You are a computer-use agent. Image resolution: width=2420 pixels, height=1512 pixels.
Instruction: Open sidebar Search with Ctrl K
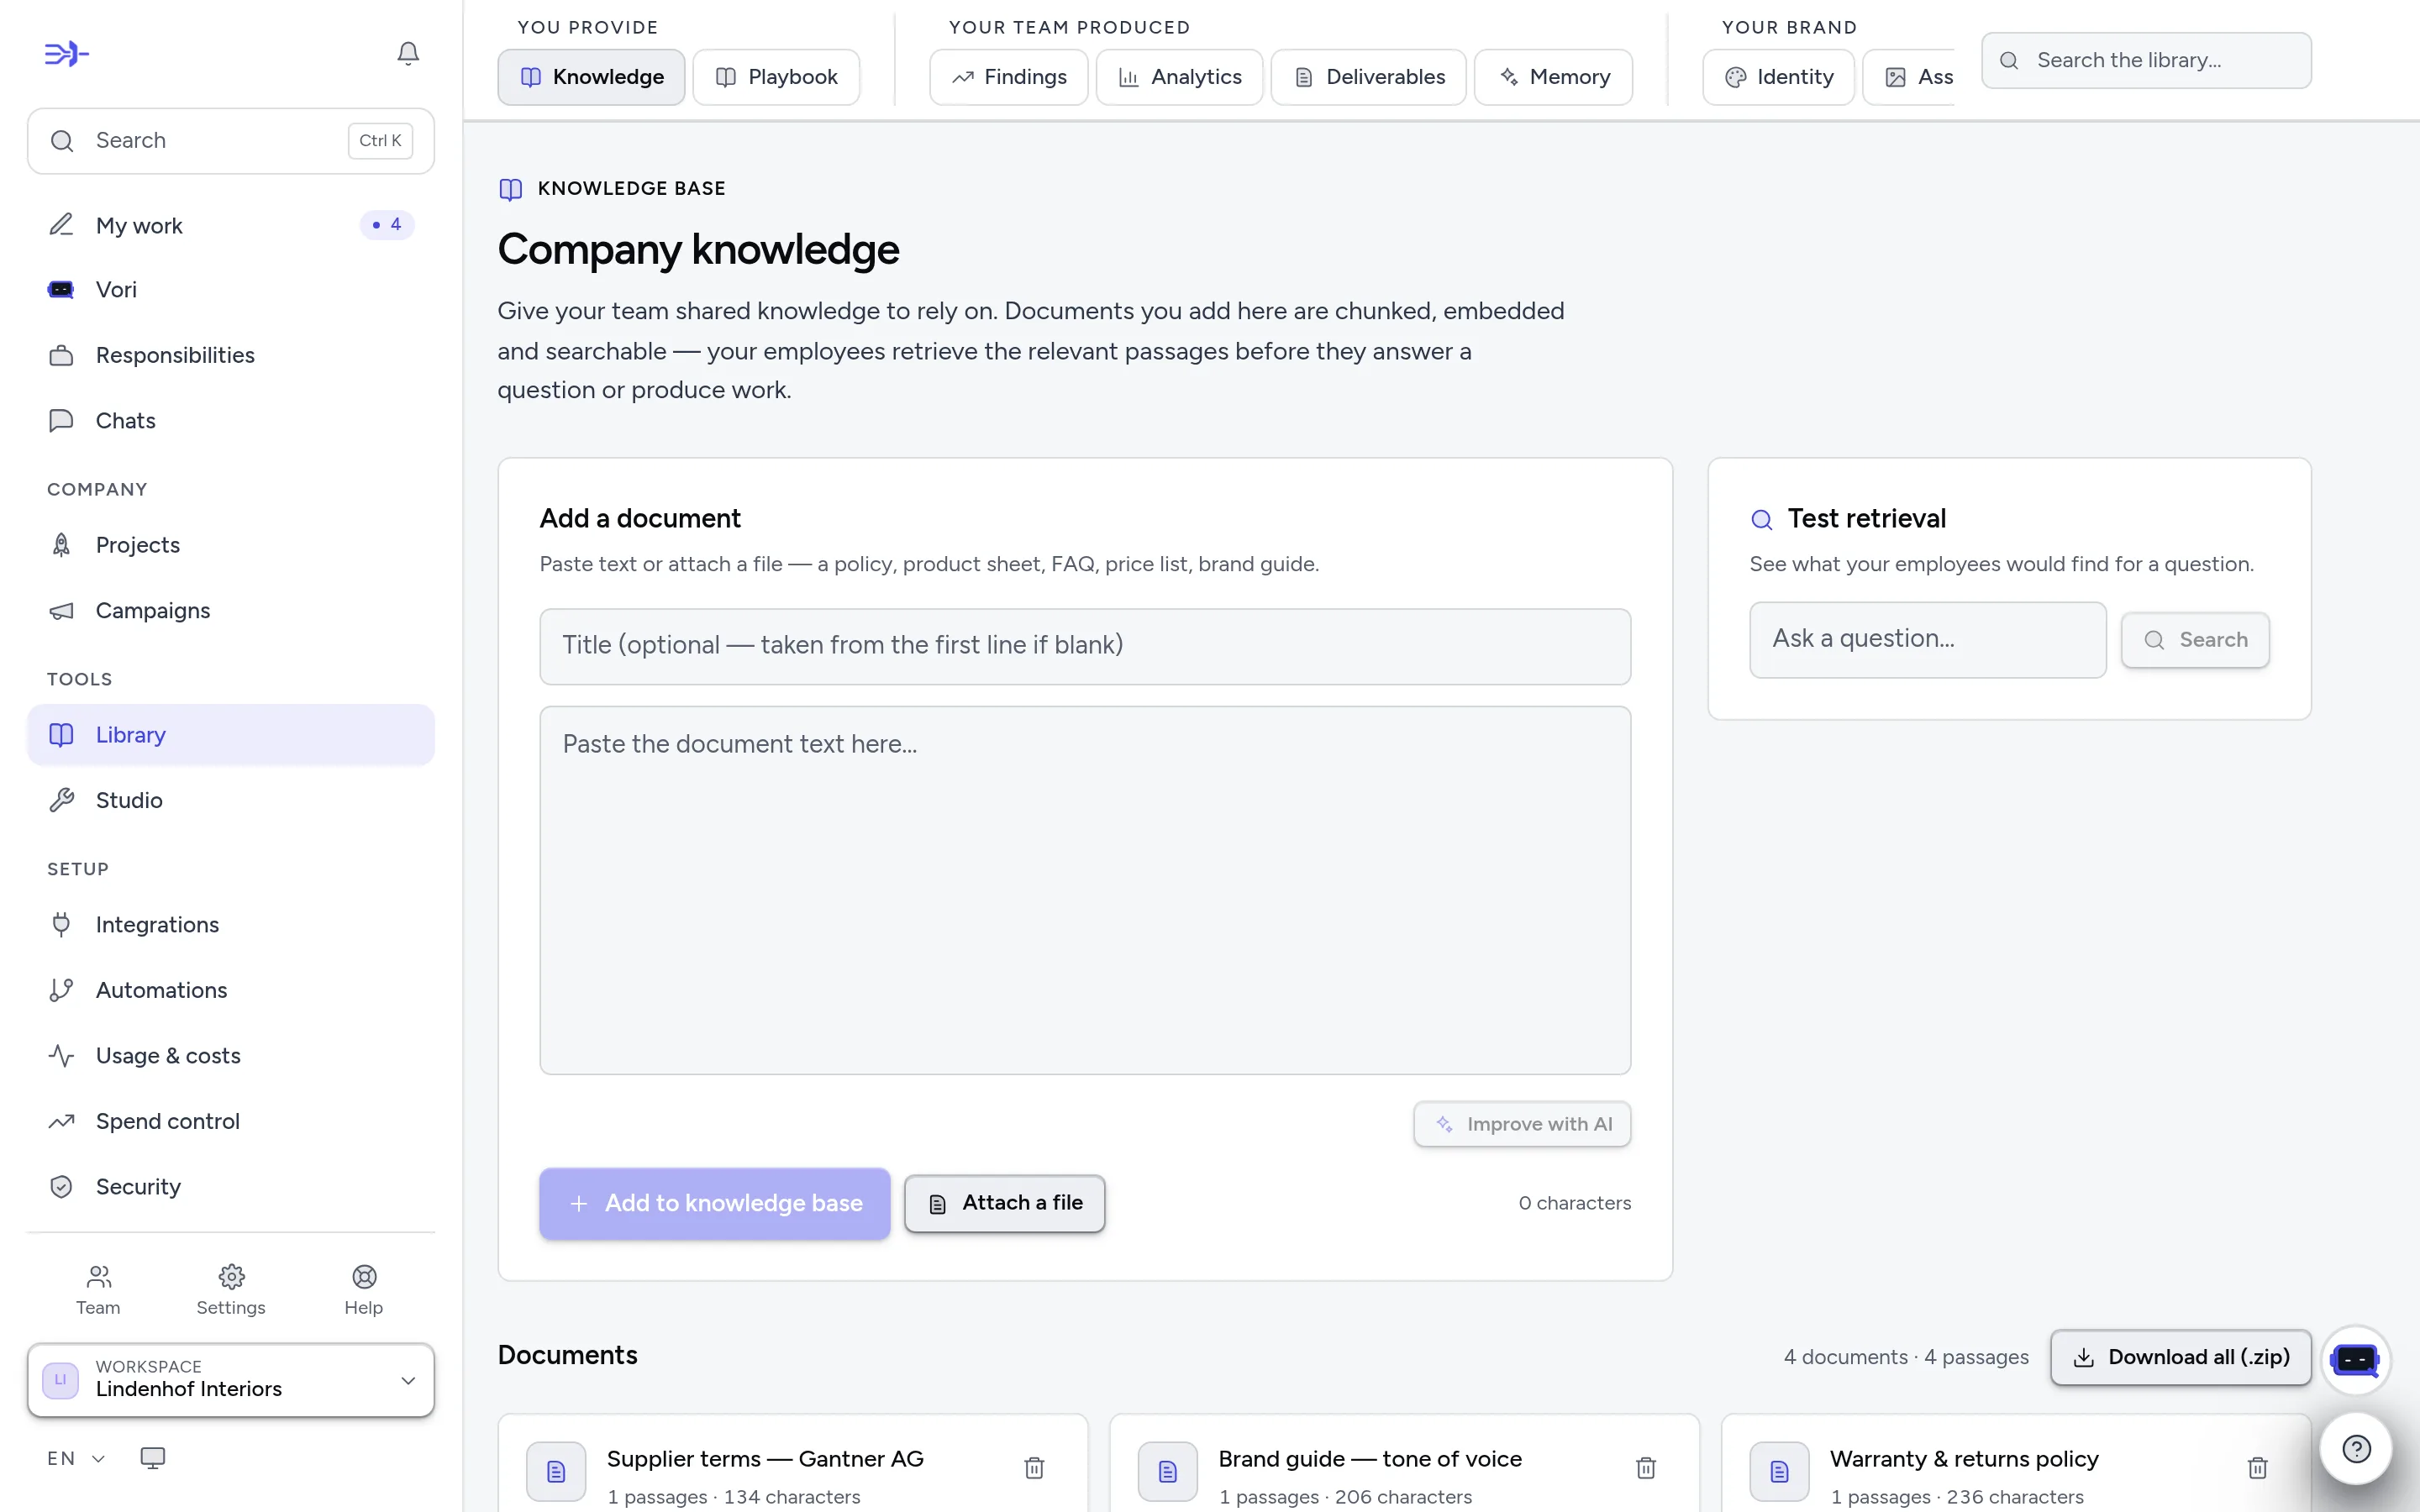[x=231, y=141]
